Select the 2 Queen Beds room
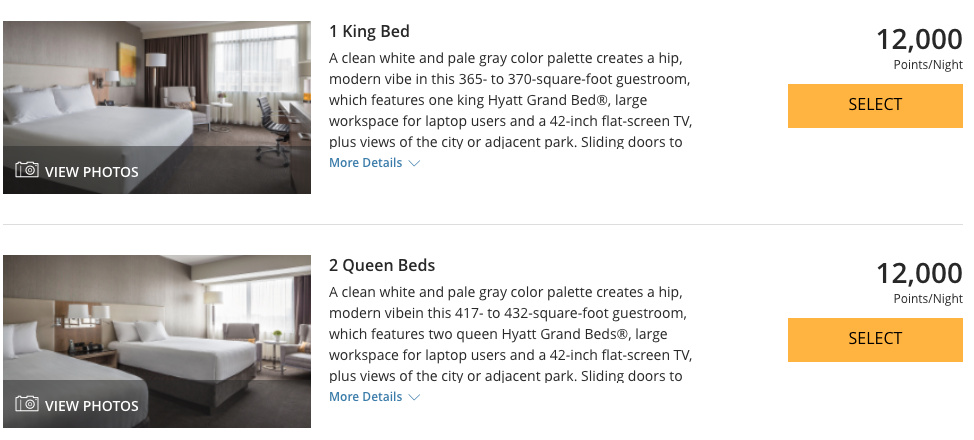 tap(875, 339)
